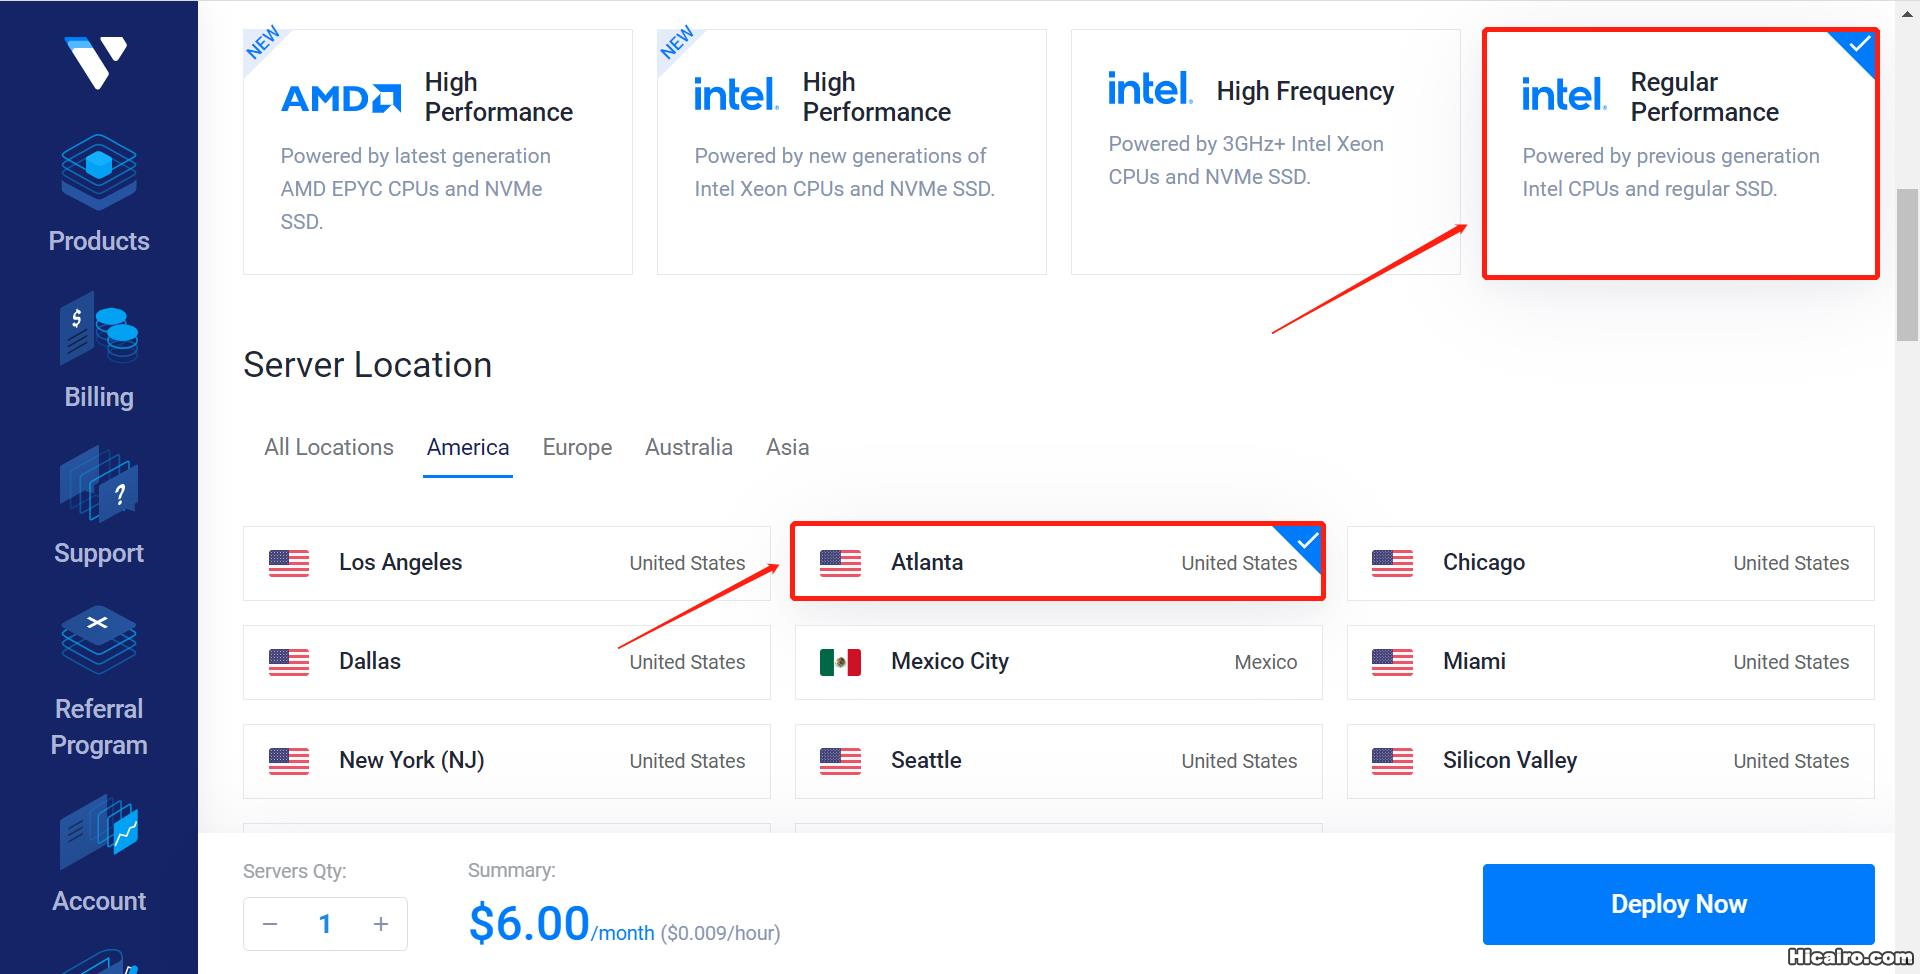Screen dimensions: 1920x974
Task: Switch to the Asia locations tab
Action: [x=787, y=447]
